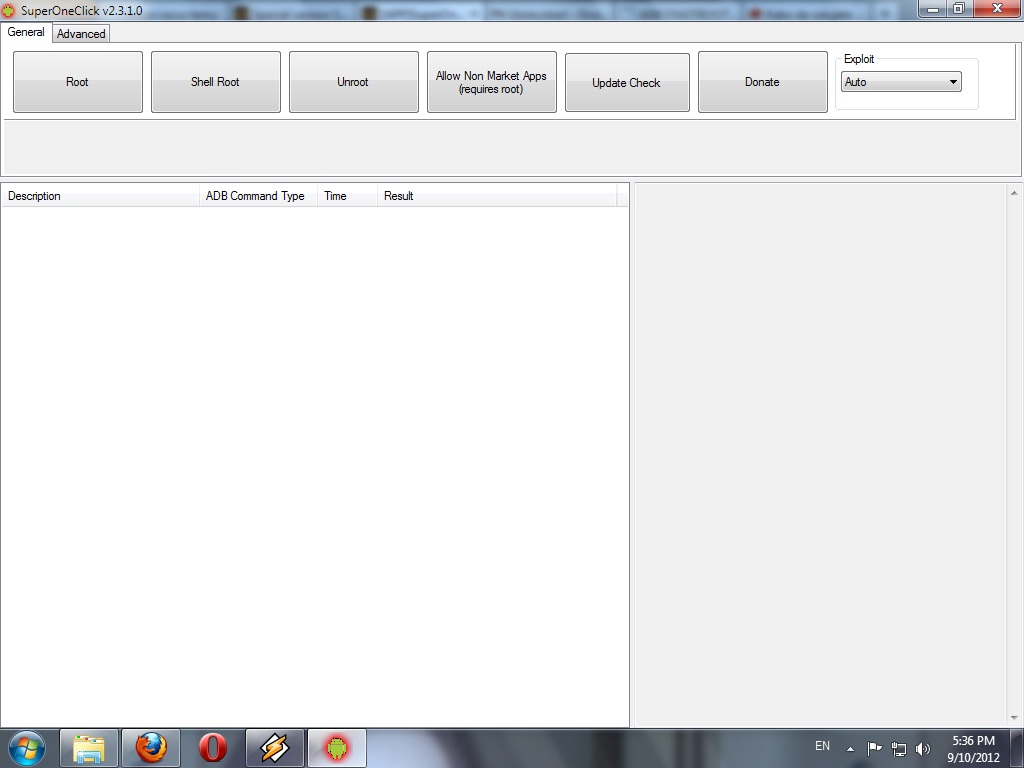Click the Show Desktop strip
The width and height of the screenshot is (1024, 768).
click(x=1017, y=748)
